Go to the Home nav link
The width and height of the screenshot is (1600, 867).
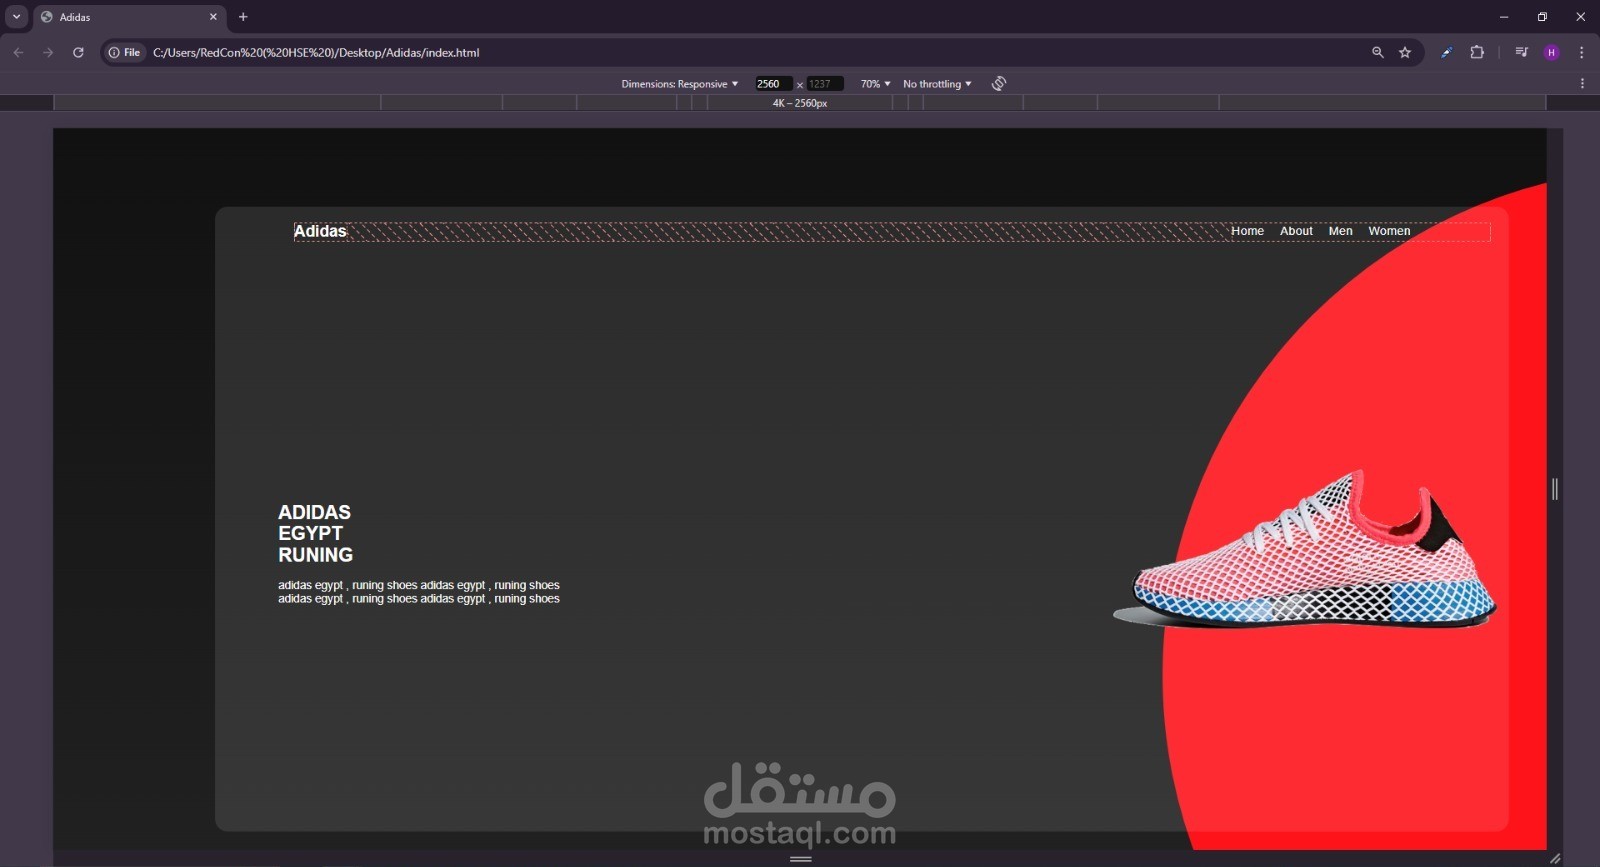[1247, 231]
